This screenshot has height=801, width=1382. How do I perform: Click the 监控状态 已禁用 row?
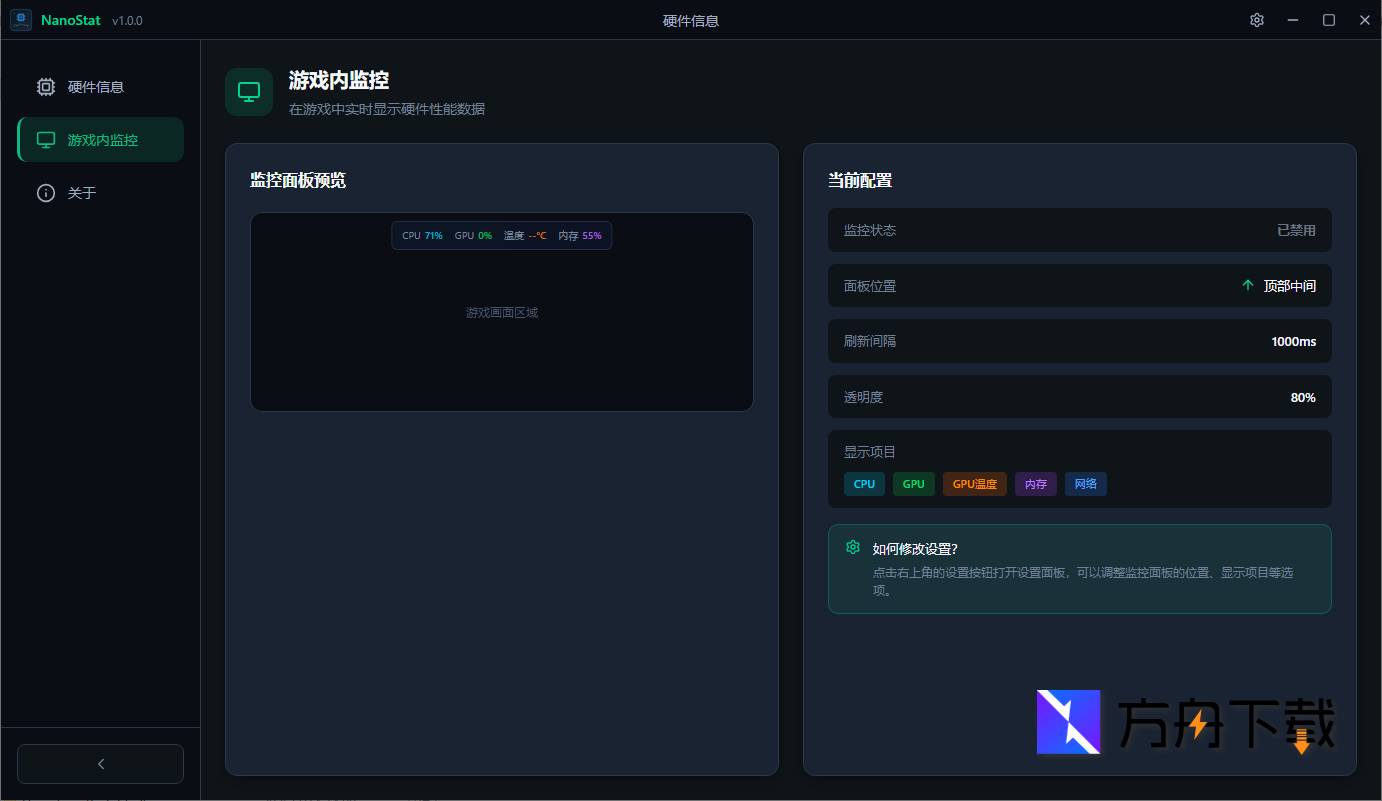point(1079,230)
